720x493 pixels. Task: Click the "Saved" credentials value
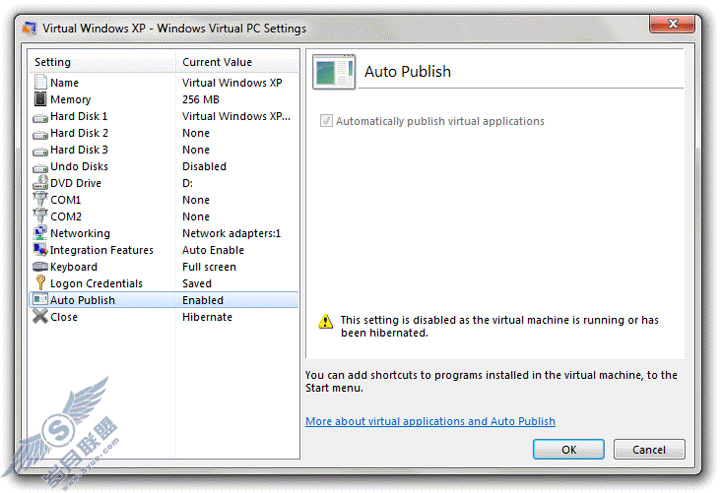point(197,284)
